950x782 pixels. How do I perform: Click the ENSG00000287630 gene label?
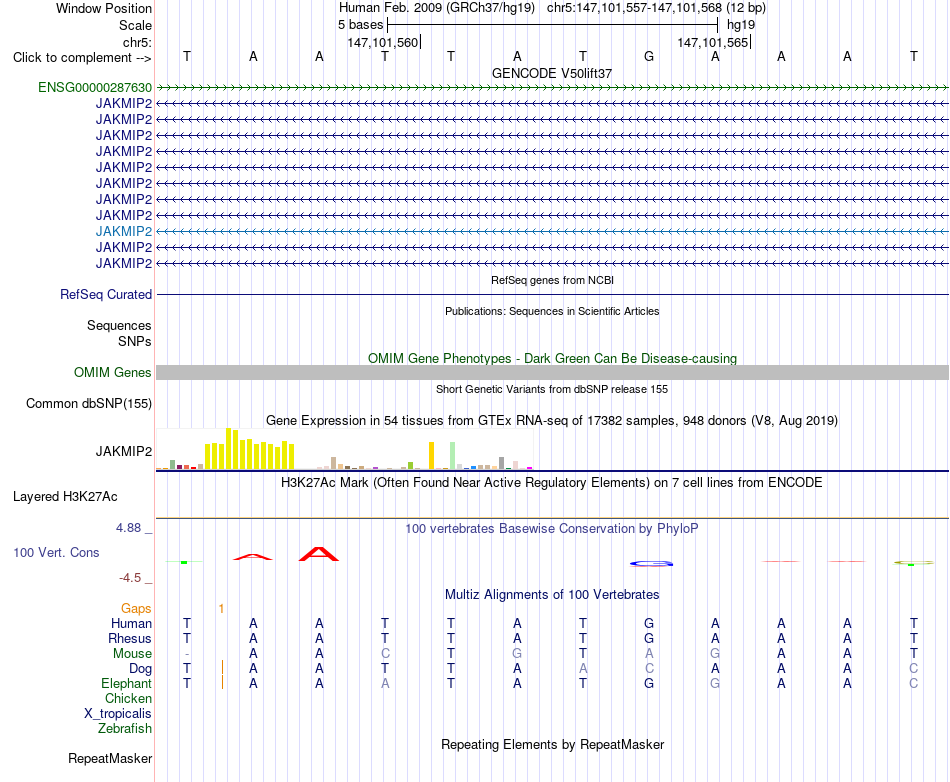click(x=95, y=87)
